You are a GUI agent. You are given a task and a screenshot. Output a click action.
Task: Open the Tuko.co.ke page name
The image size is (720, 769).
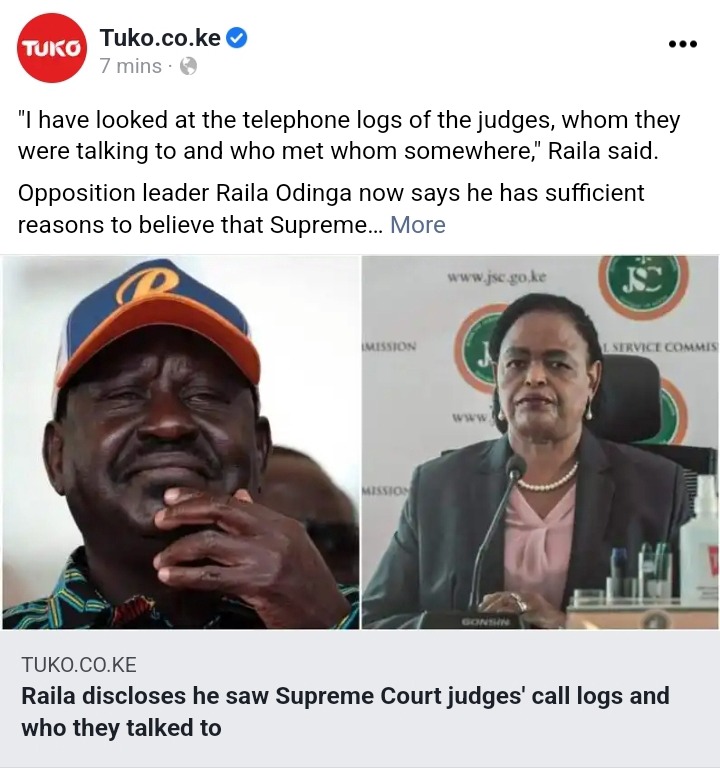pyautogui.click(x=160, y=38)
